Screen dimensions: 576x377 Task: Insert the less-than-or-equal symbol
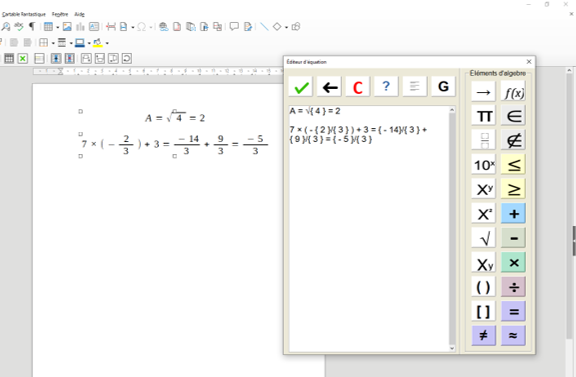tap(514, 165)
